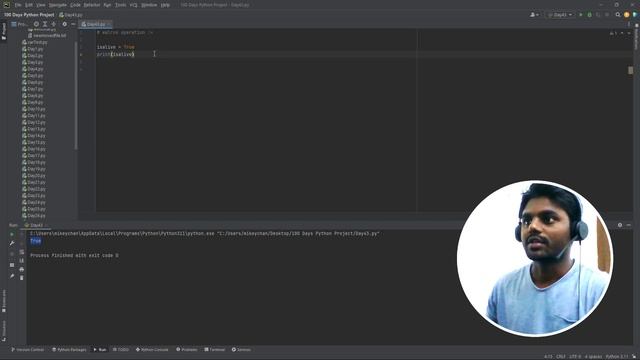Rerun Day43 from the Run panel
Image resolution: width=640 pixels, height=360 pixels.
coord(12,234)
